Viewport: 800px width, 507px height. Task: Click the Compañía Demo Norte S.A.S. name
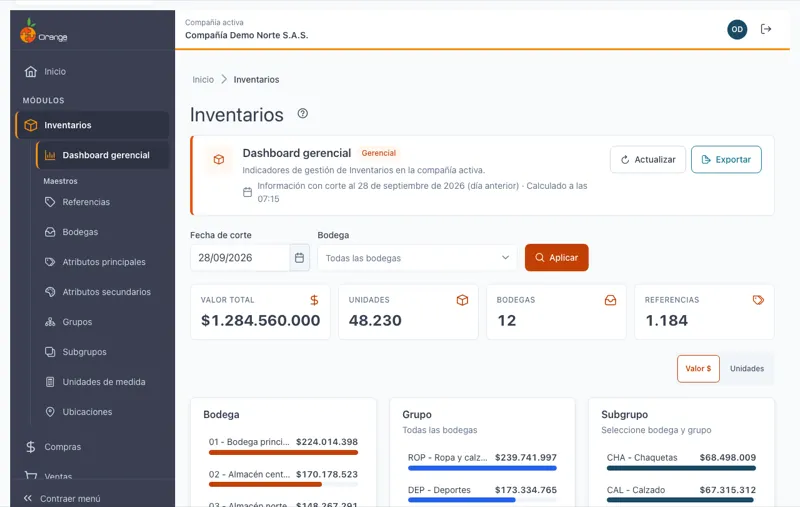(x=246, y=35)
